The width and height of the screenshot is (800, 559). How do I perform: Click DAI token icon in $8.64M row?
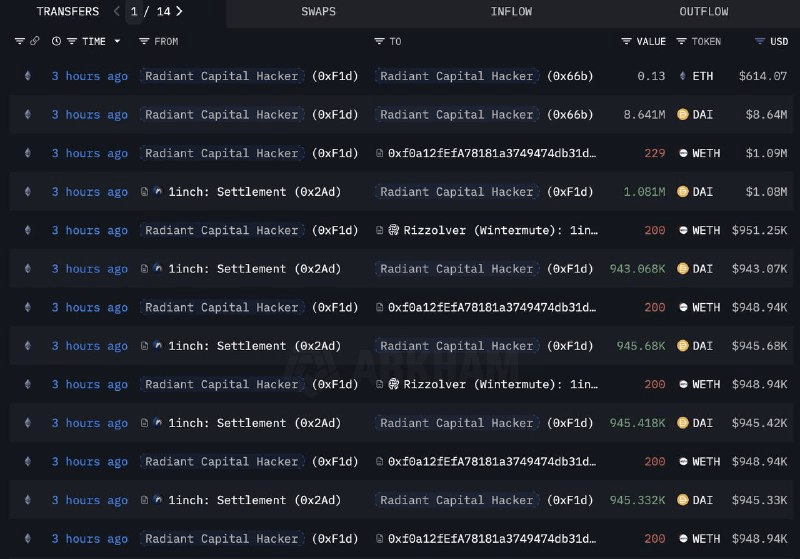click(x=683, y=114)
